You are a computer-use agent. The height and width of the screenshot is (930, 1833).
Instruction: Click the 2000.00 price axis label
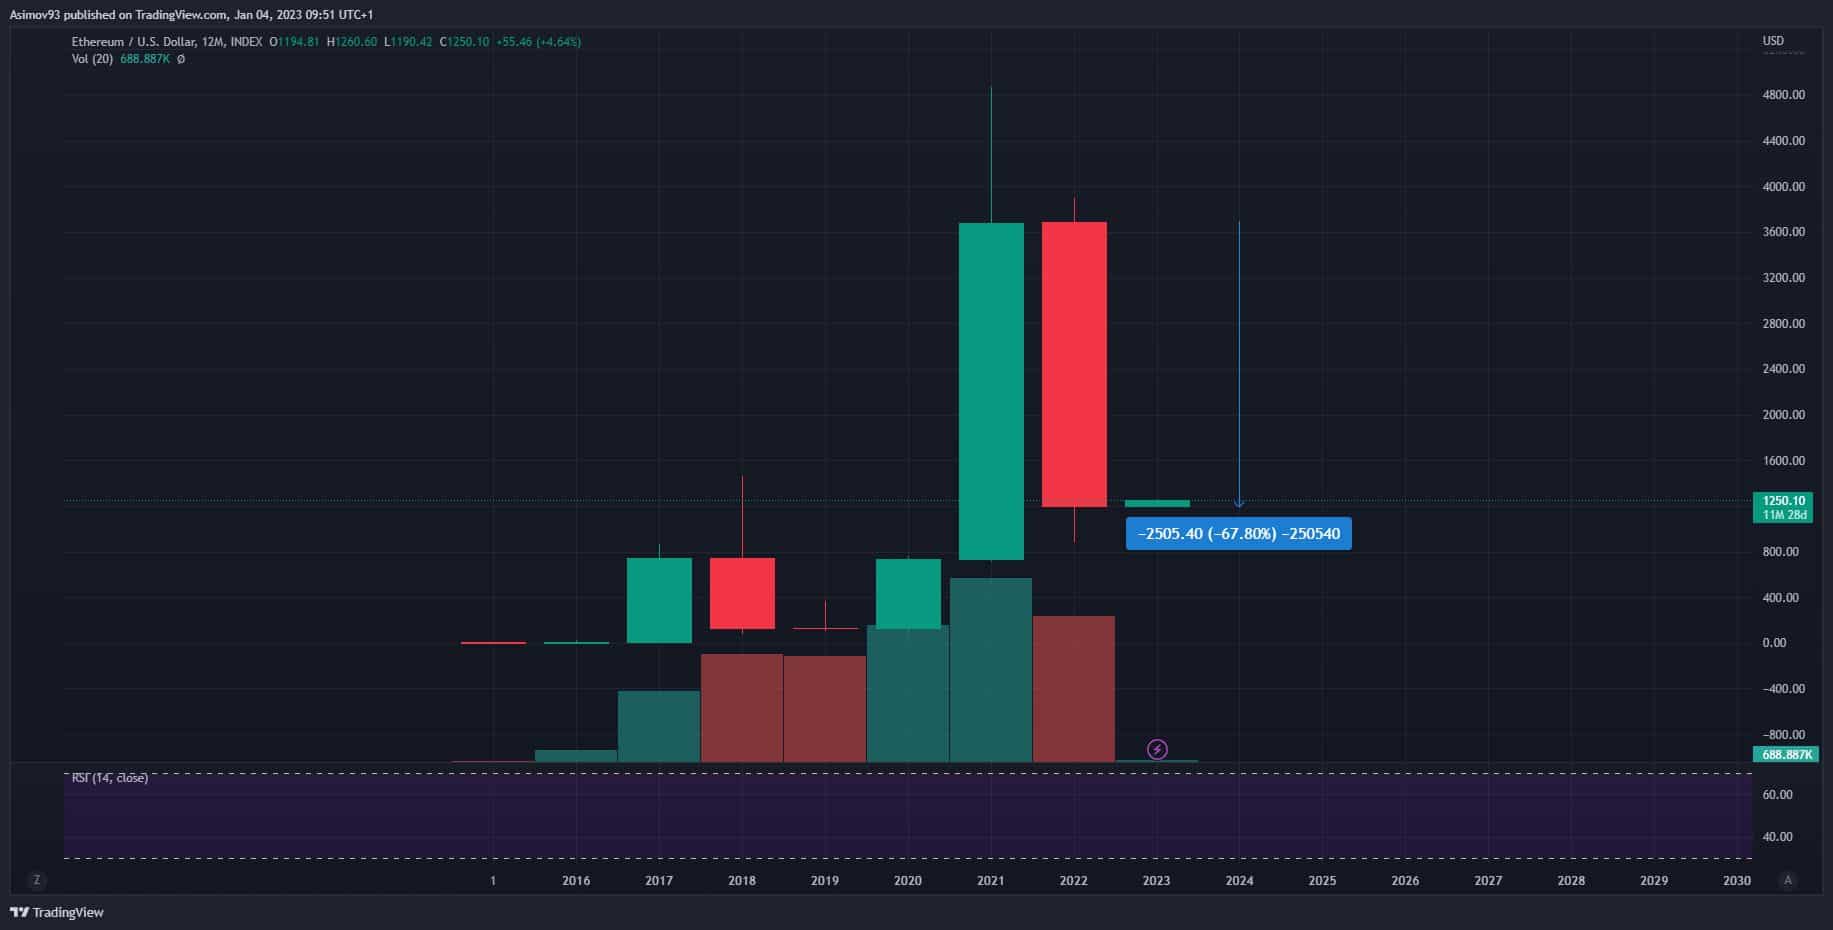[x=1784, y=415]
